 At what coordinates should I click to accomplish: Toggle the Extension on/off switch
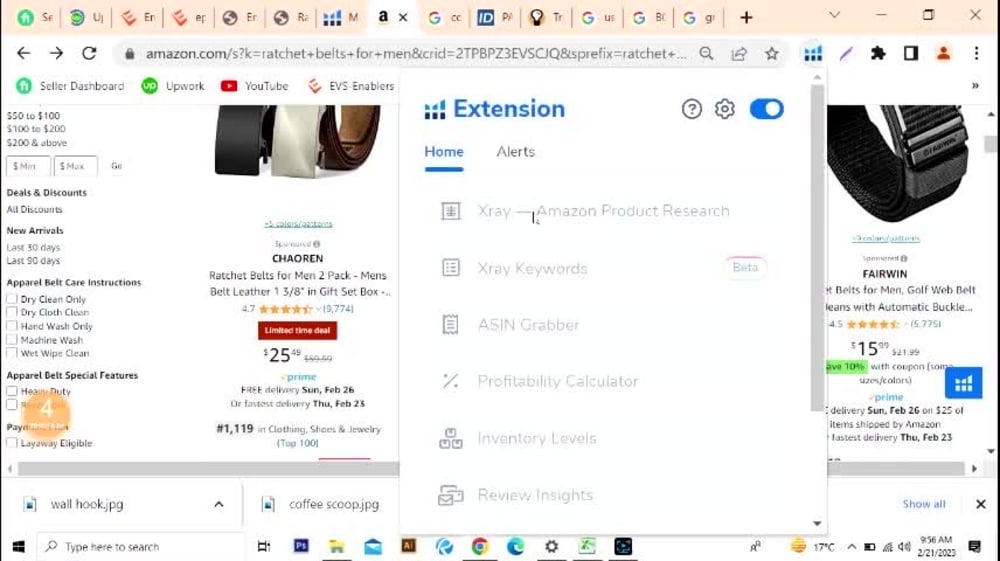coord(767,109)
